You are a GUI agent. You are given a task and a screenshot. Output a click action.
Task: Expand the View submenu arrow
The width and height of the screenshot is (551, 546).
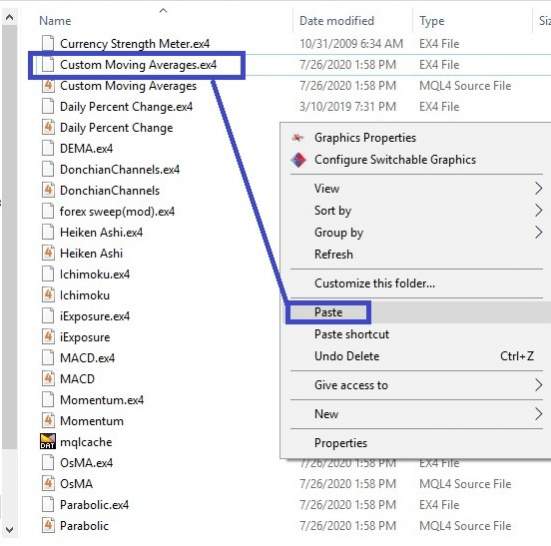538,189
